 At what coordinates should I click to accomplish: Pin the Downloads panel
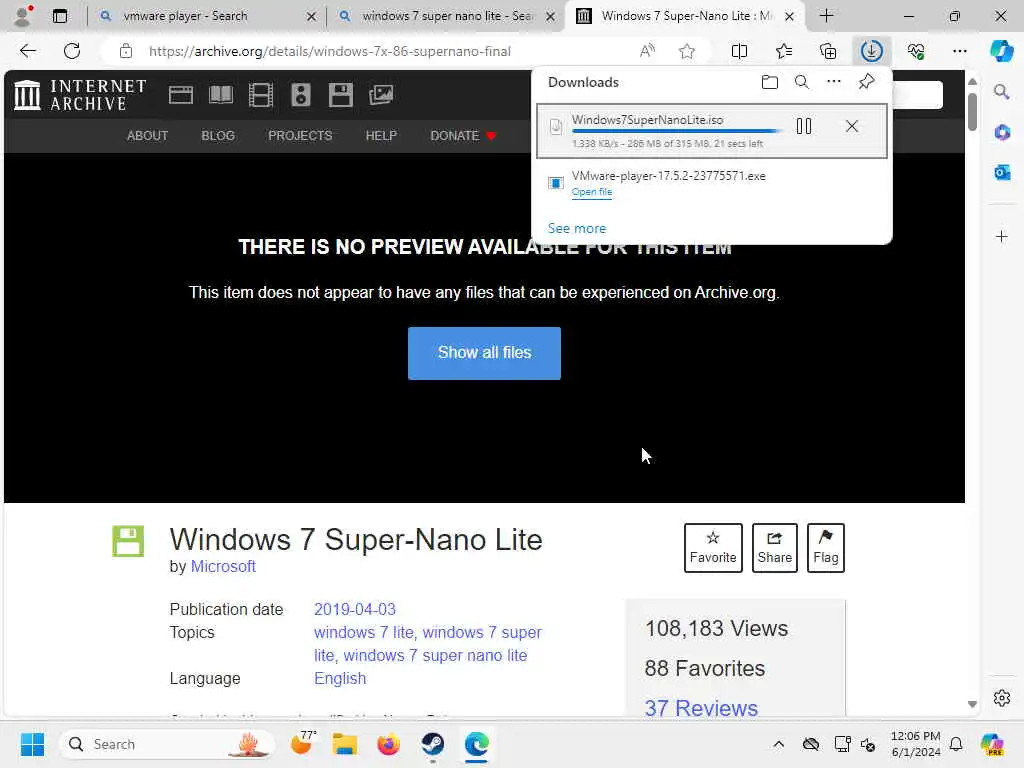point(866,82)
